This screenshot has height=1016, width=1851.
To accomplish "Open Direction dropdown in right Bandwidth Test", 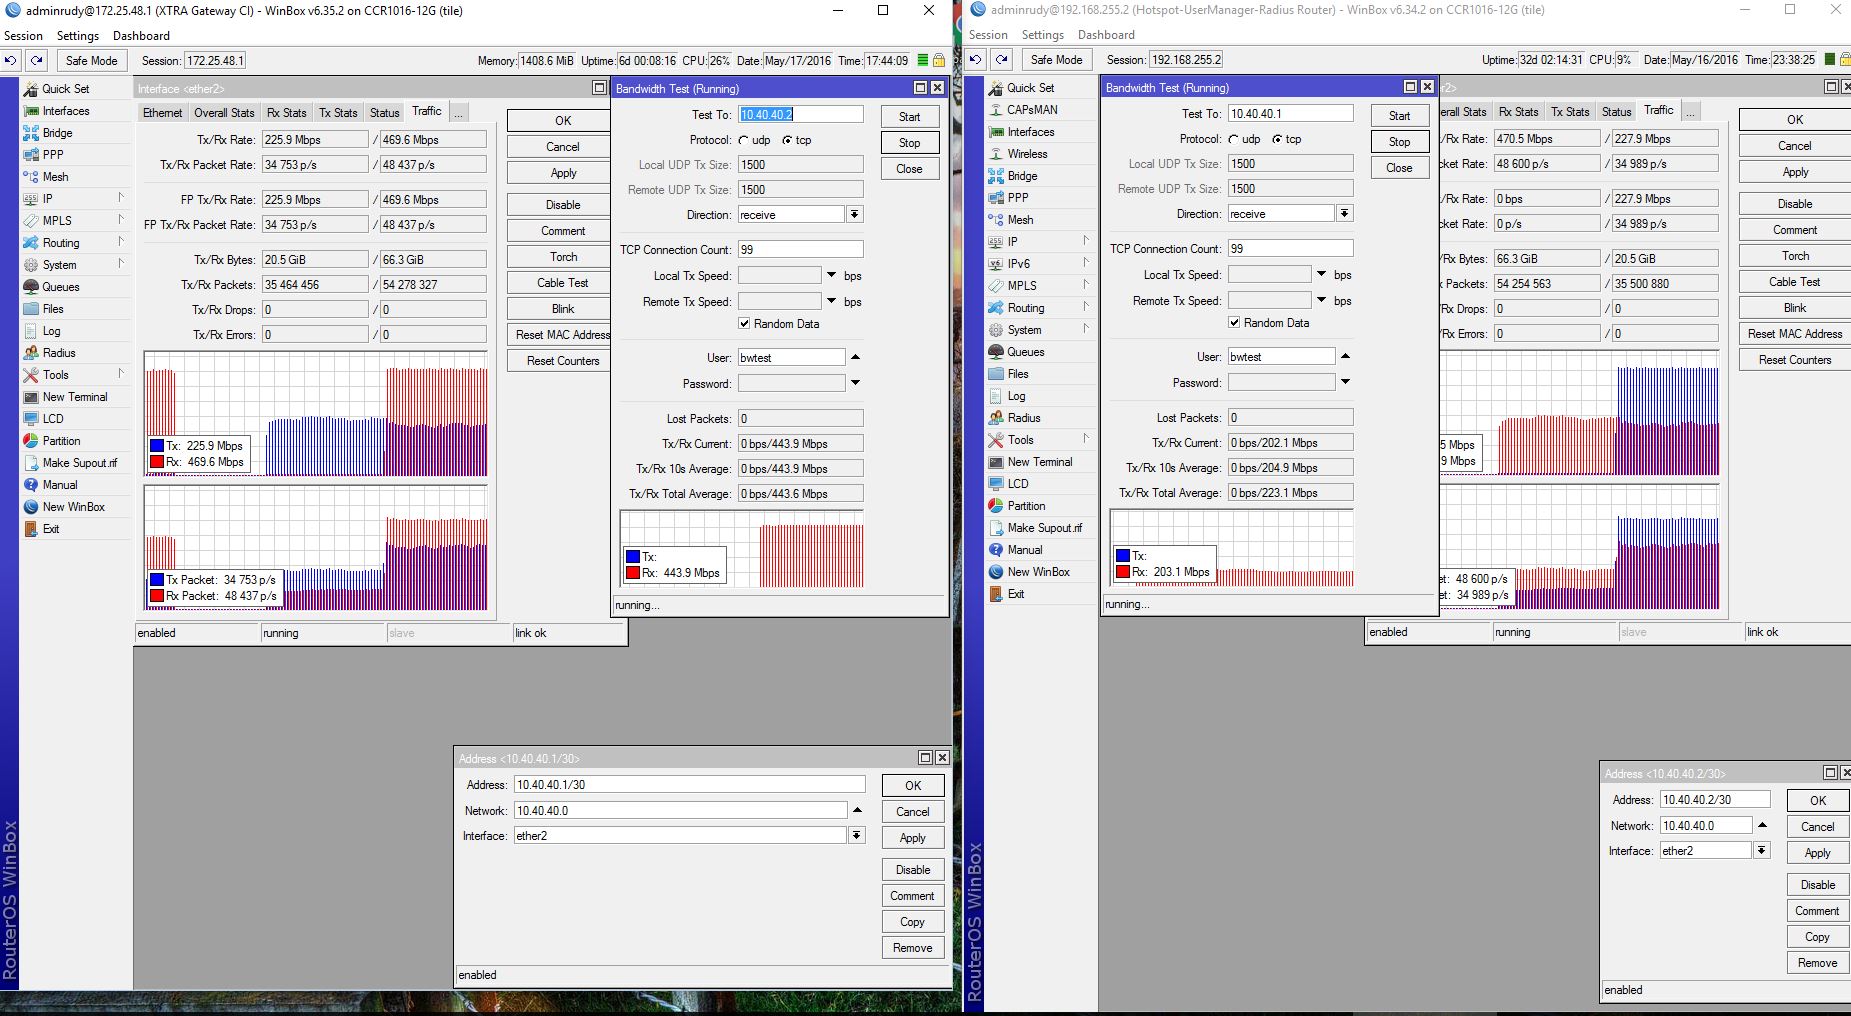I will click(1345, 214).
